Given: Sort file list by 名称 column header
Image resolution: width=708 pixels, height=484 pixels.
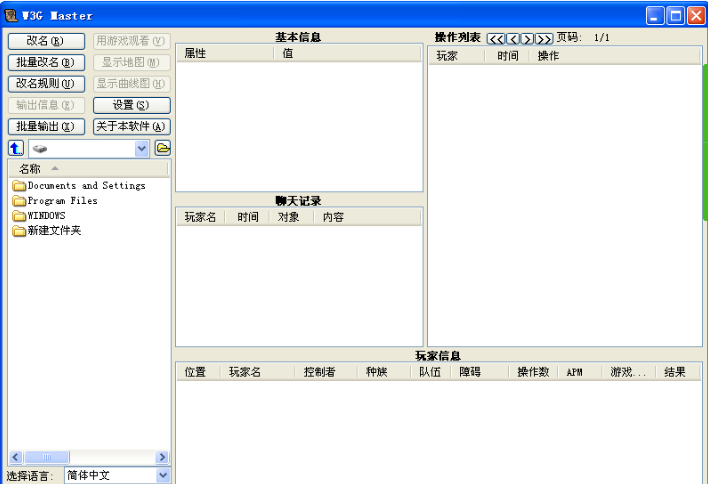Looking at the screenshot, I should [88, 169].
